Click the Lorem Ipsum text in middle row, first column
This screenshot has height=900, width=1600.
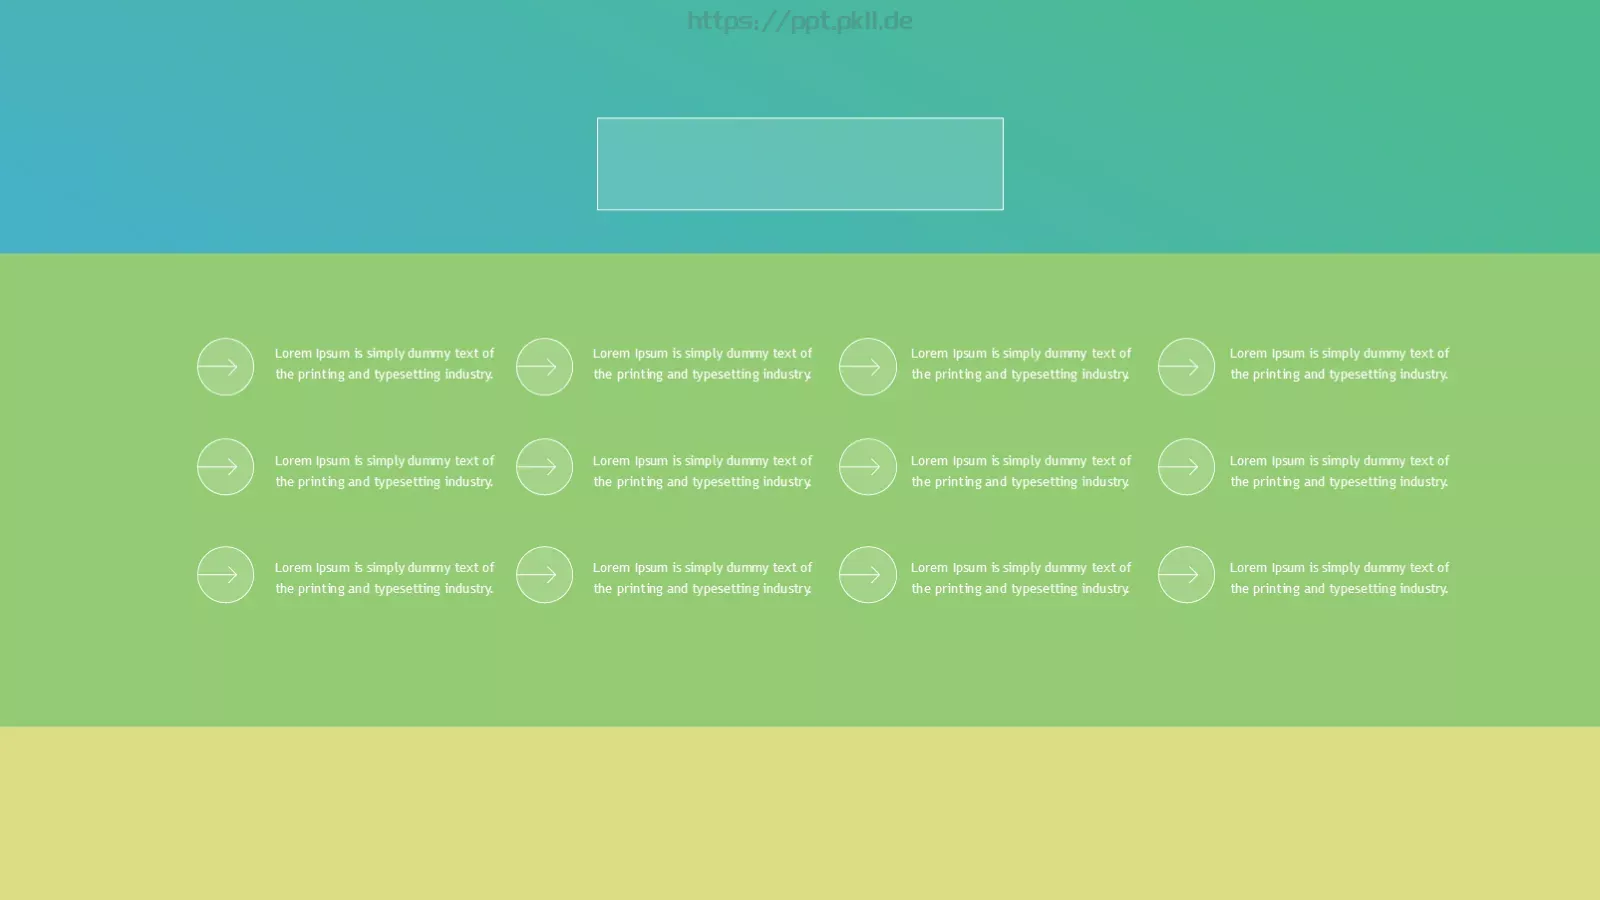coord(385,471)
